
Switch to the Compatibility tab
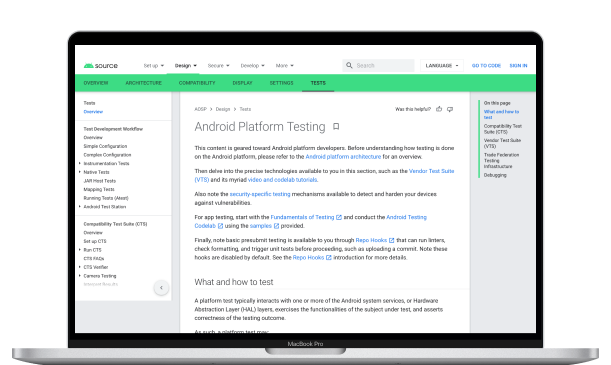(x=197, y=83)
